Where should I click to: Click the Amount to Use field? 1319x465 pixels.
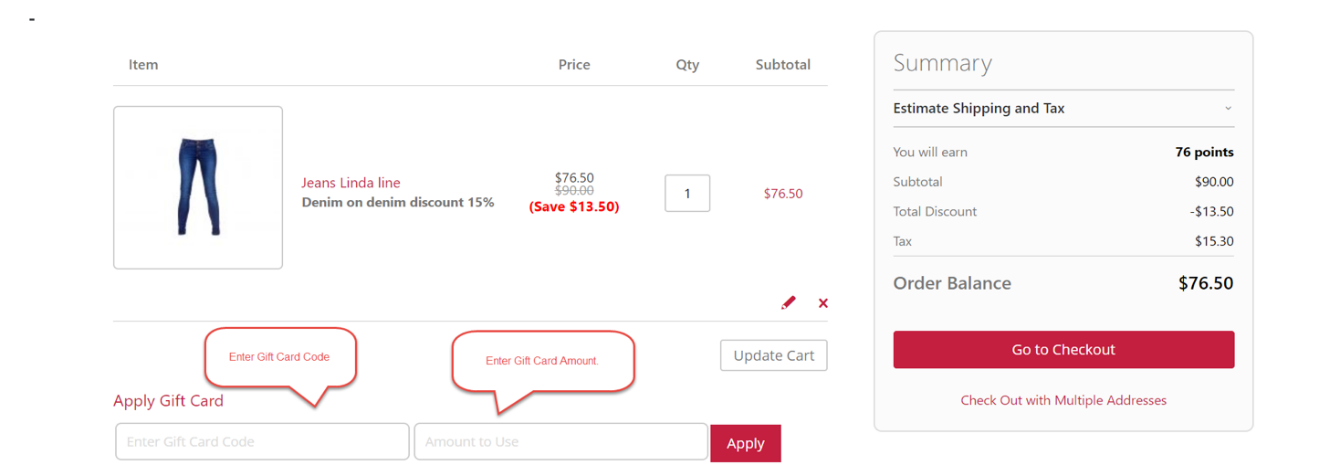[560, 442]
